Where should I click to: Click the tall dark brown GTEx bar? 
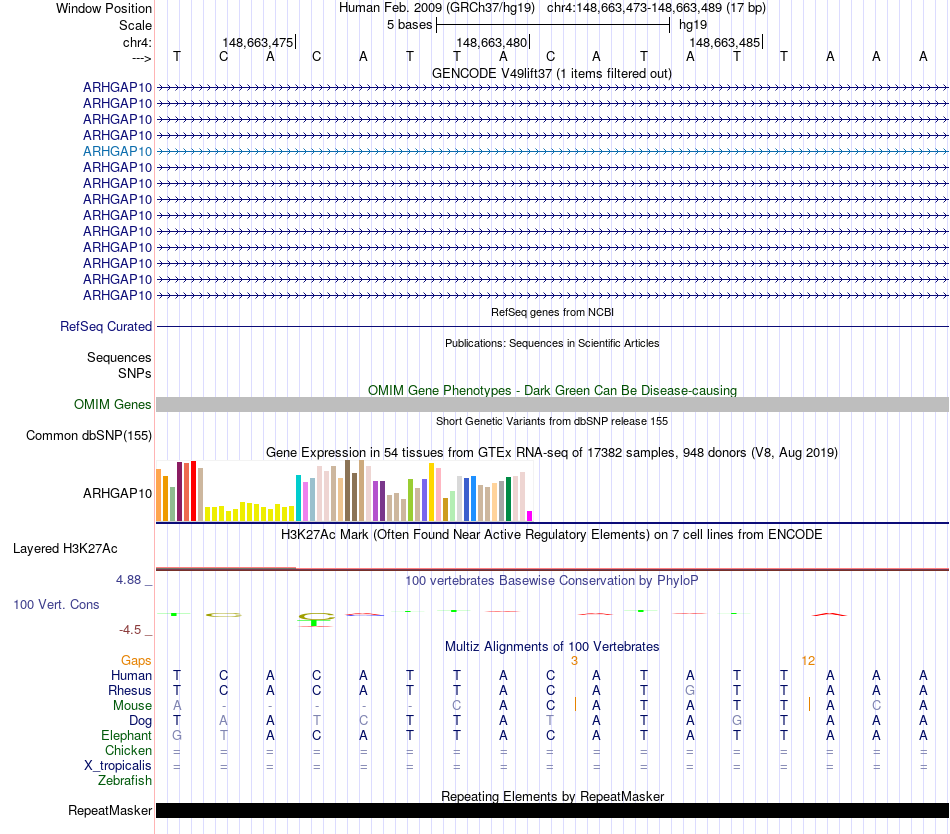point(347,491)
